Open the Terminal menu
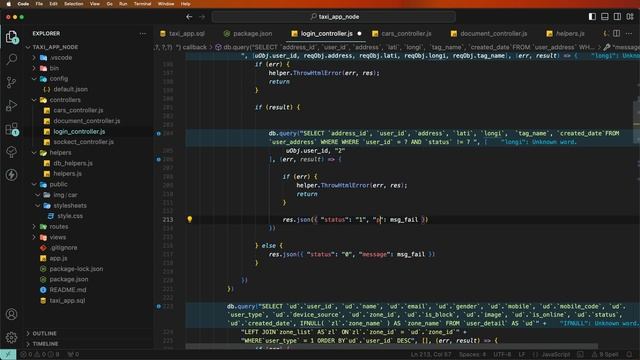 [x=142, y=4]
